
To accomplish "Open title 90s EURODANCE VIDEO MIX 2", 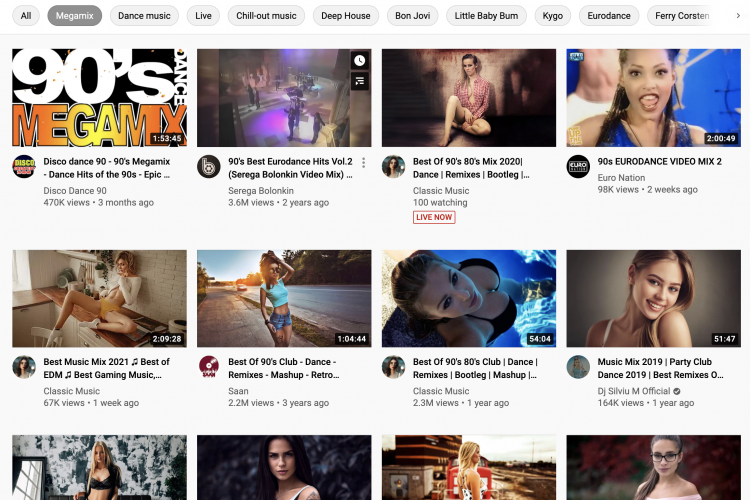I will [660, 162].
